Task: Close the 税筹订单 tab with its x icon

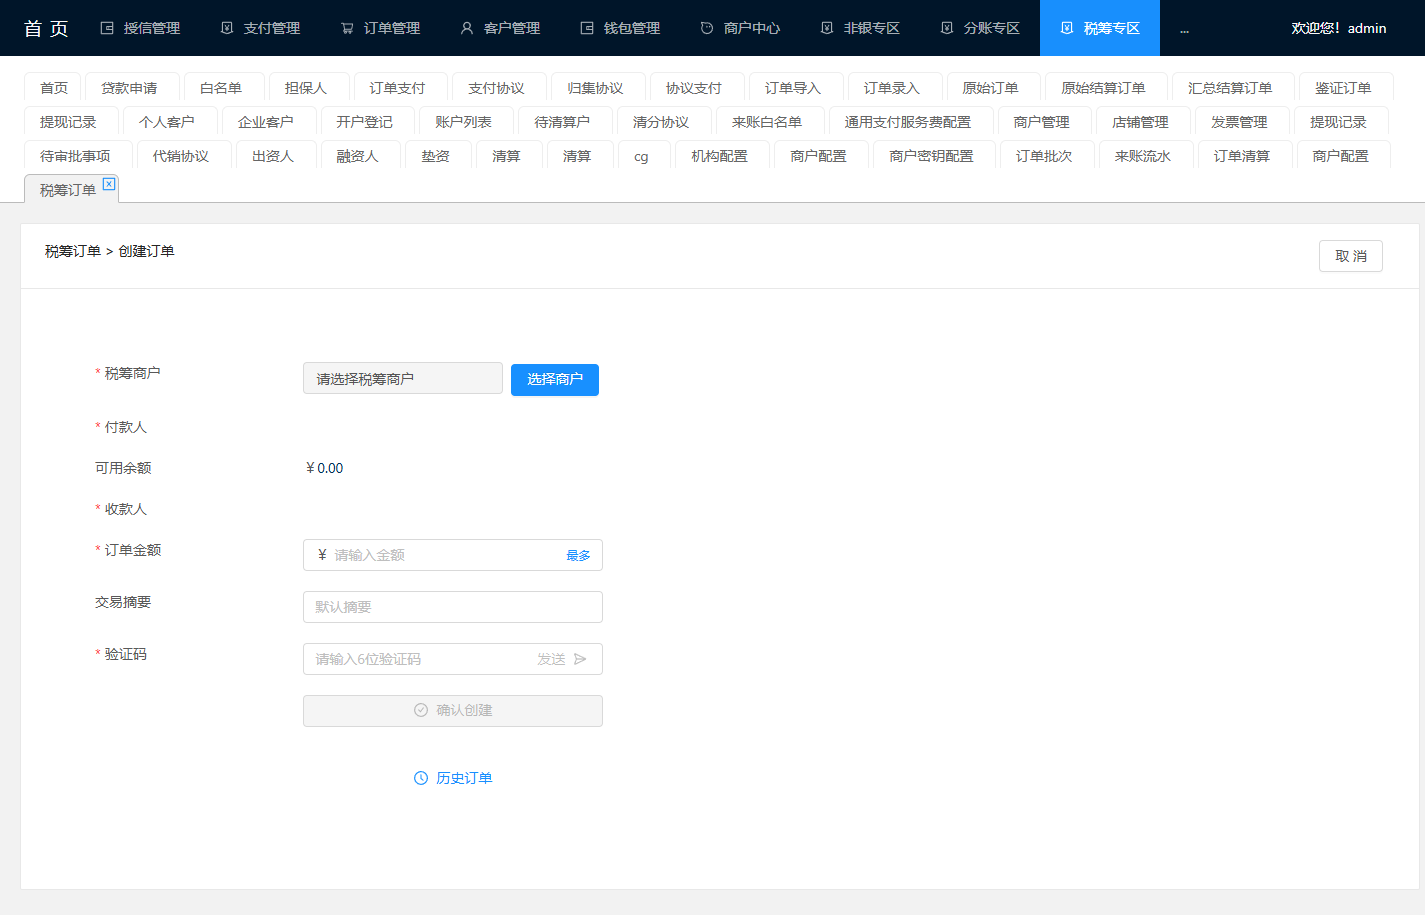Action: [x=109, y=184]
